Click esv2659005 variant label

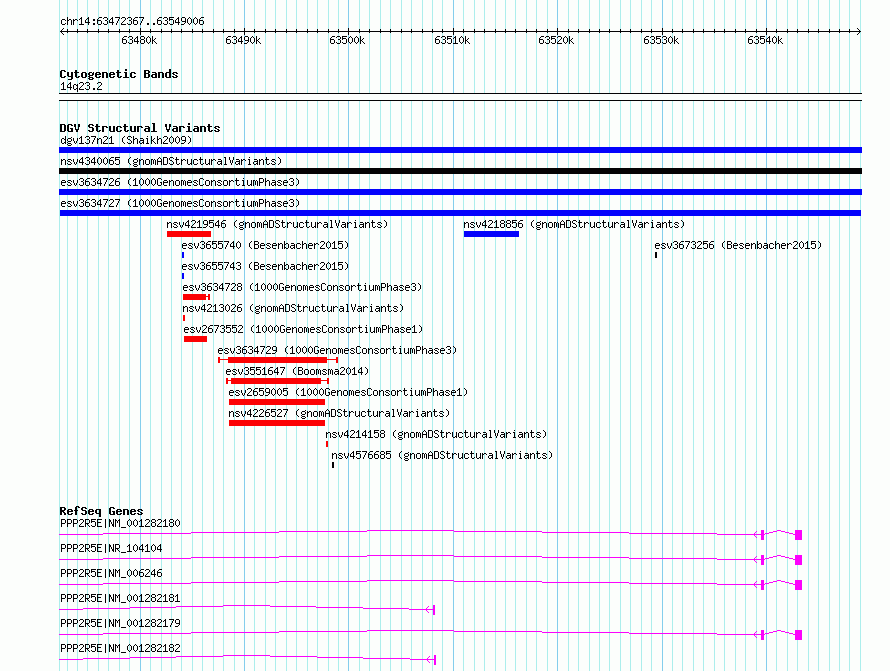click(348, 392)
